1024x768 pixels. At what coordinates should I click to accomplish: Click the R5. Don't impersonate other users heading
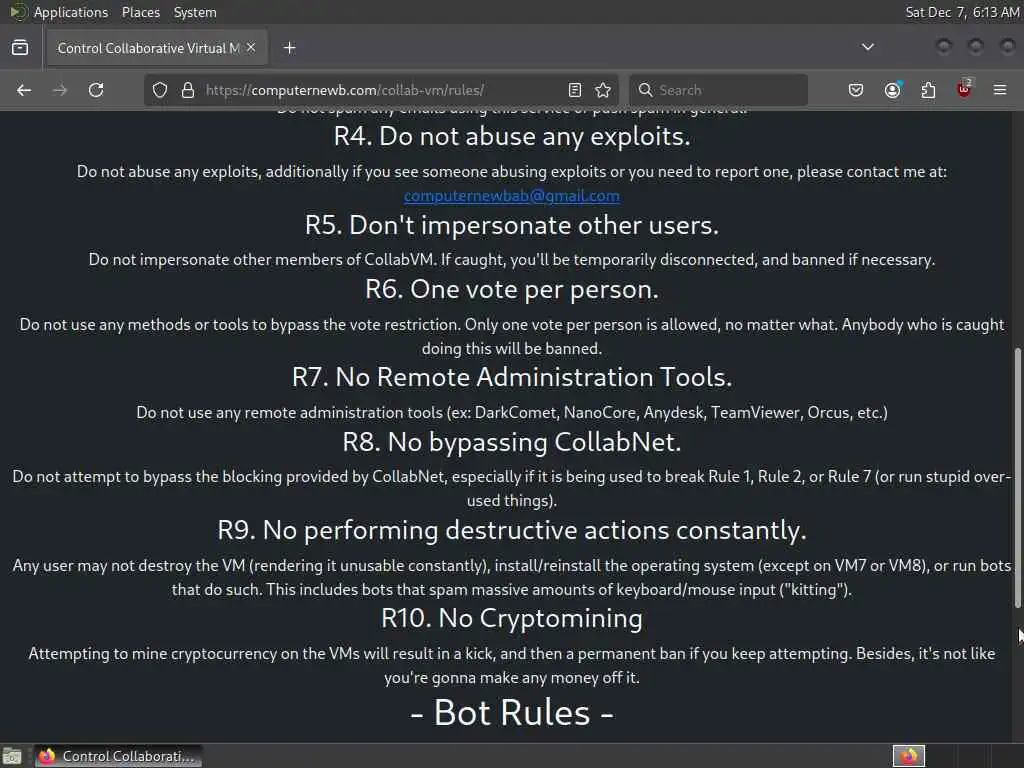[x=512, y=225]
